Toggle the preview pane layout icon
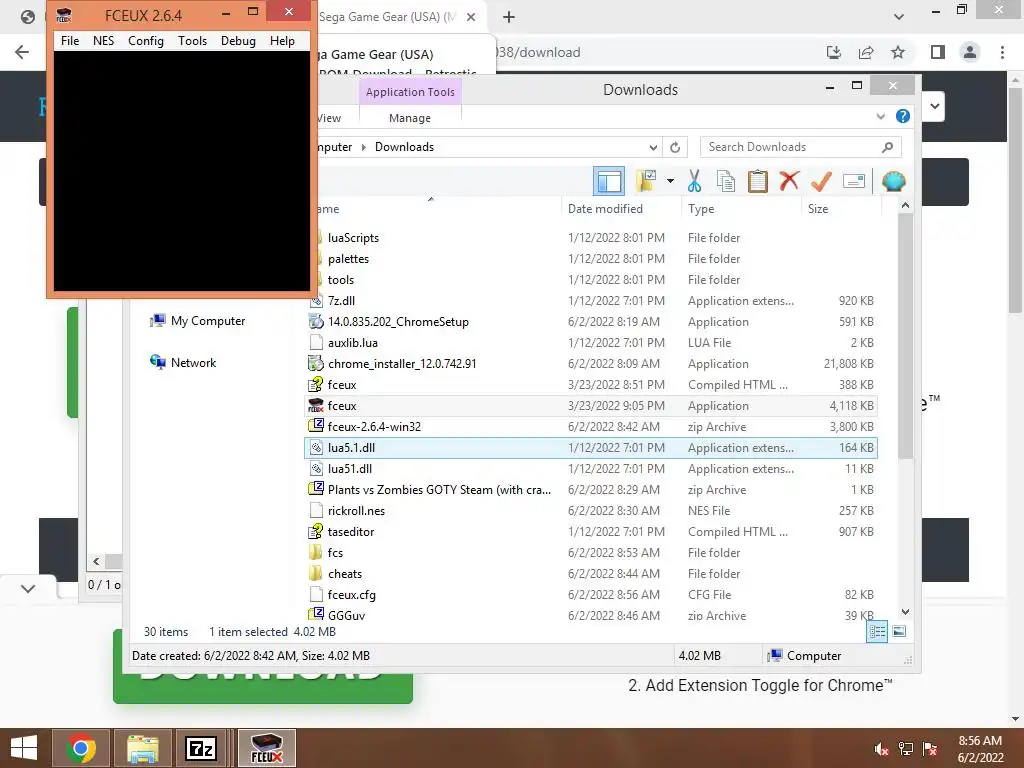The height and width of the screenshot is (768, 1024). pyautogui.click(x=609, y=181)
